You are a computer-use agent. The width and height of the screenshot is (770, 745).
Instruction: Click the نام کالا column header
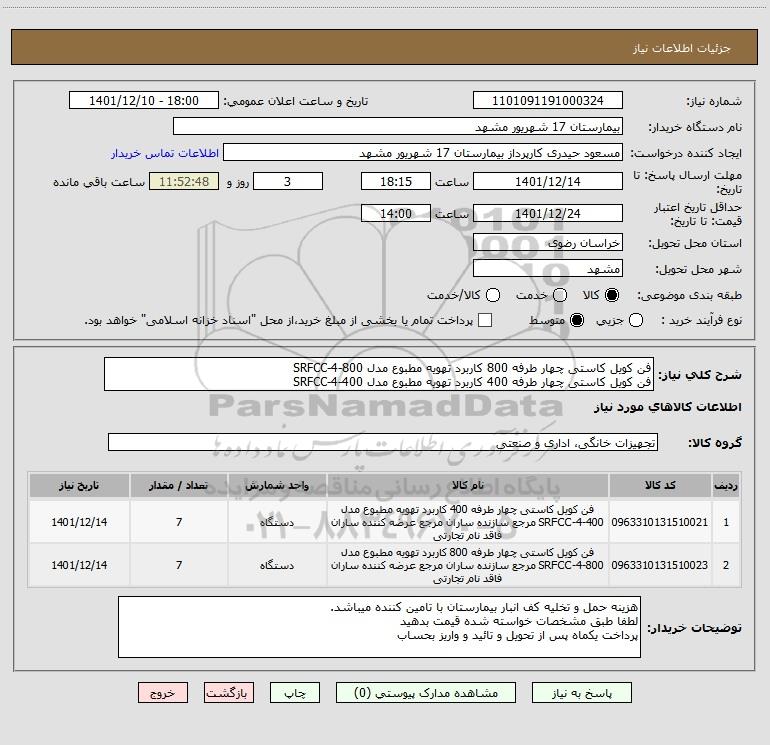[x=468, y=485]
